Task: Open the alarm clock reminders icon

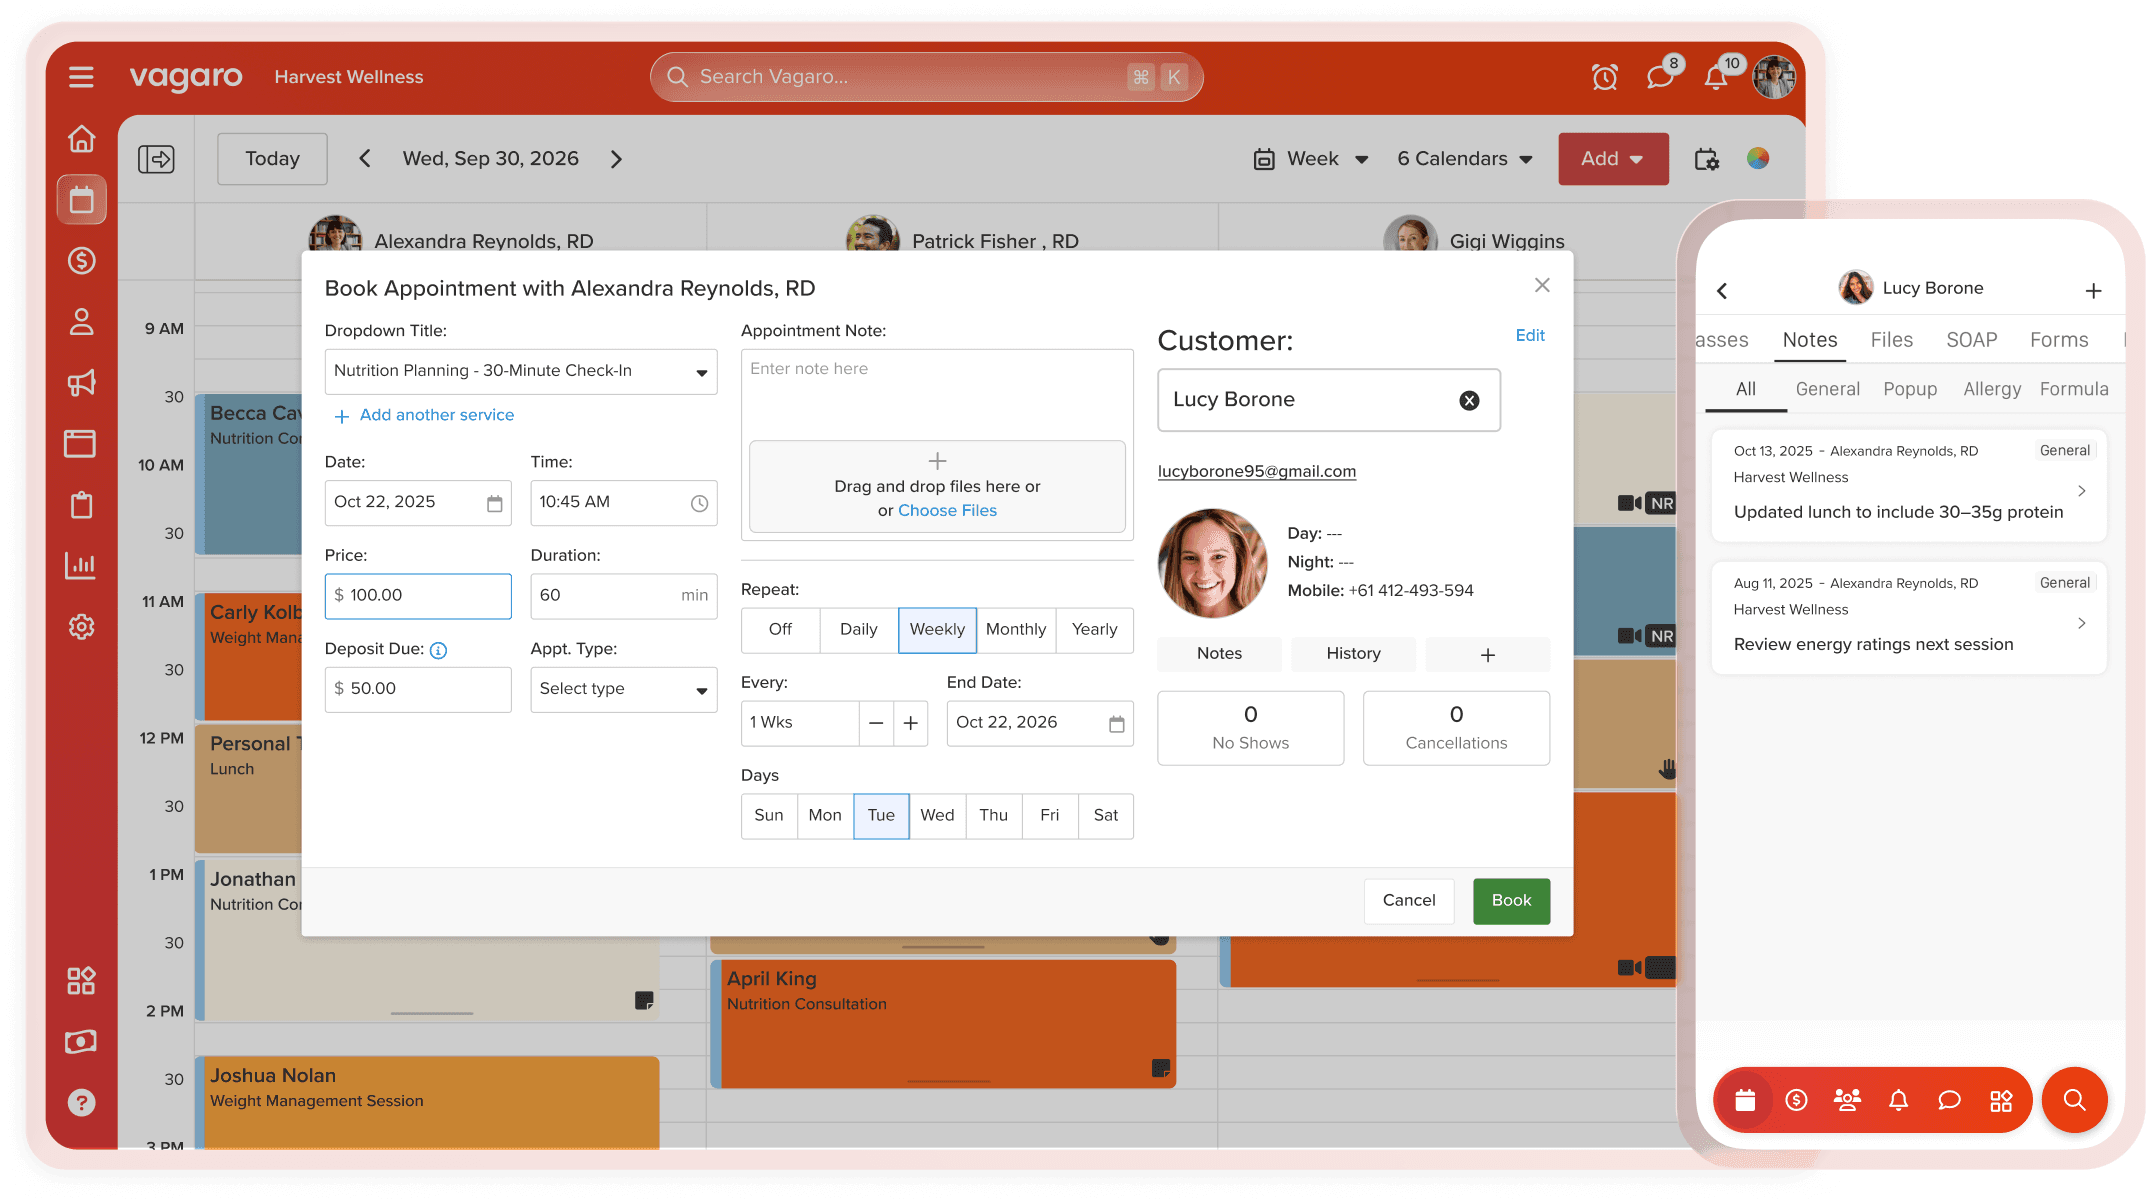Action: pyautogui.click(x=1604, y=77)
